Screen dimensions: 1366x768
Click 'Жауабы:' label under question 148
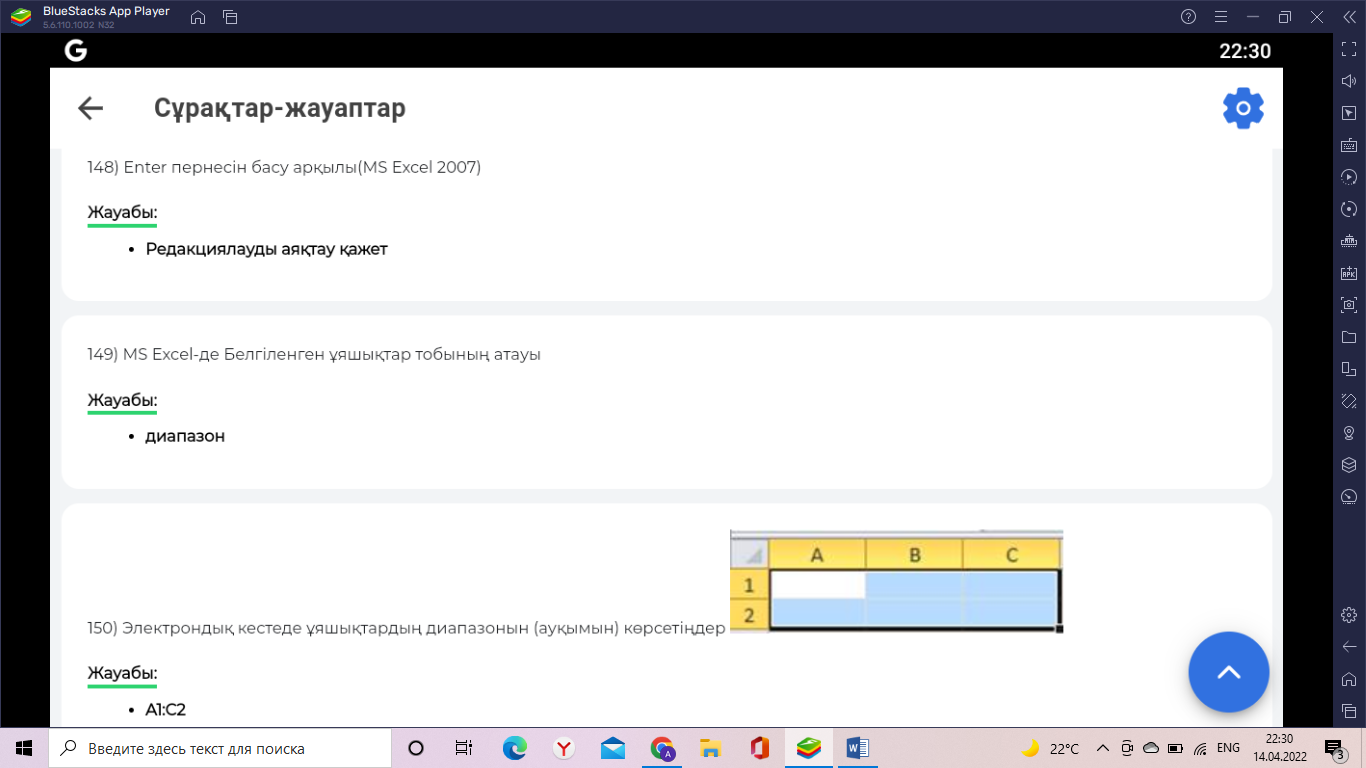pos(122,212)
